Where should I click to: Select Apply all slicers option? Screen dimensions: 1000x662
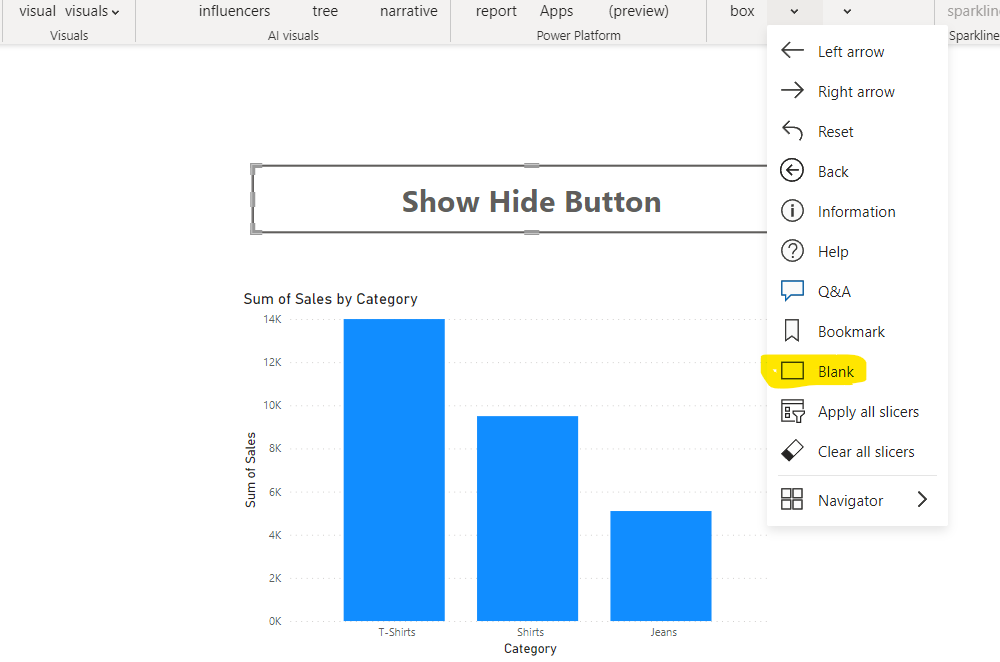[x=857, y=412]
